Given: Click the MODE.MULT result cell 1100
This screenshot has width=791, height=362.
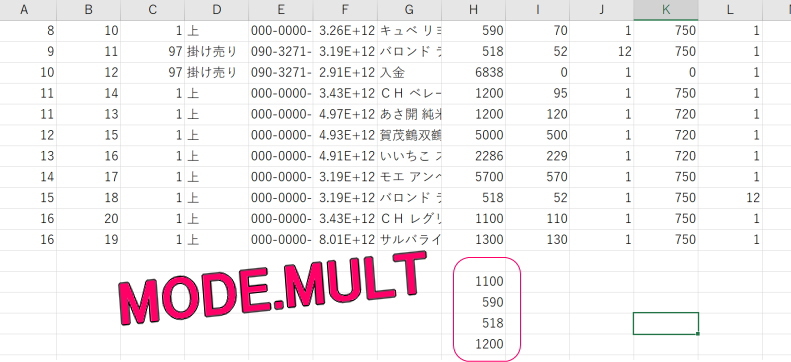Looking at the screenshot, I should point(473,281).
